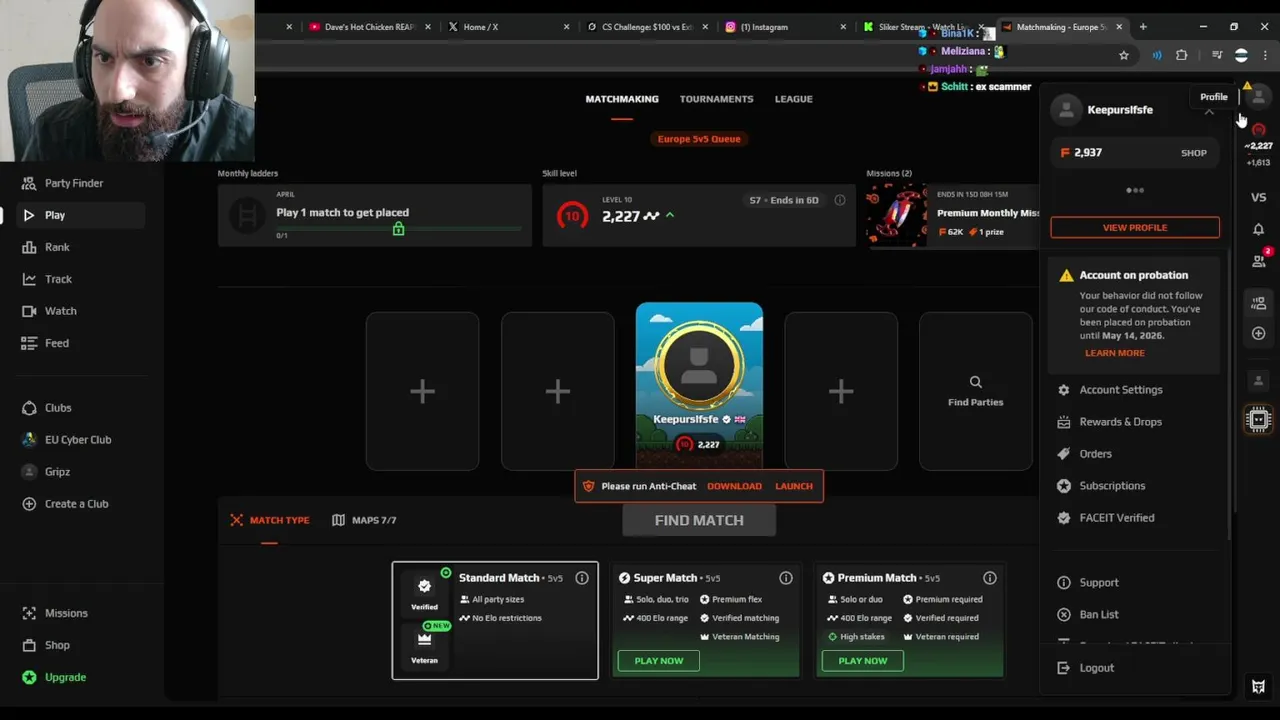Click the View Profile button

click(1135, 227)
